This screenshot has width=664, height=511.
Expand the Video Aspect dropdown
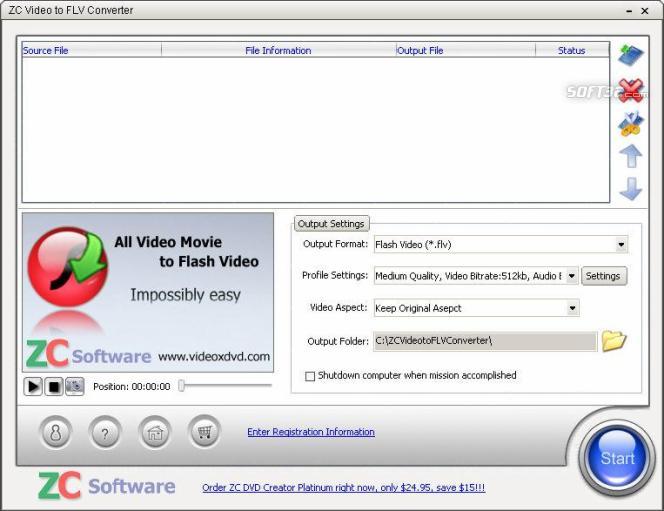[x=573, y=308]
